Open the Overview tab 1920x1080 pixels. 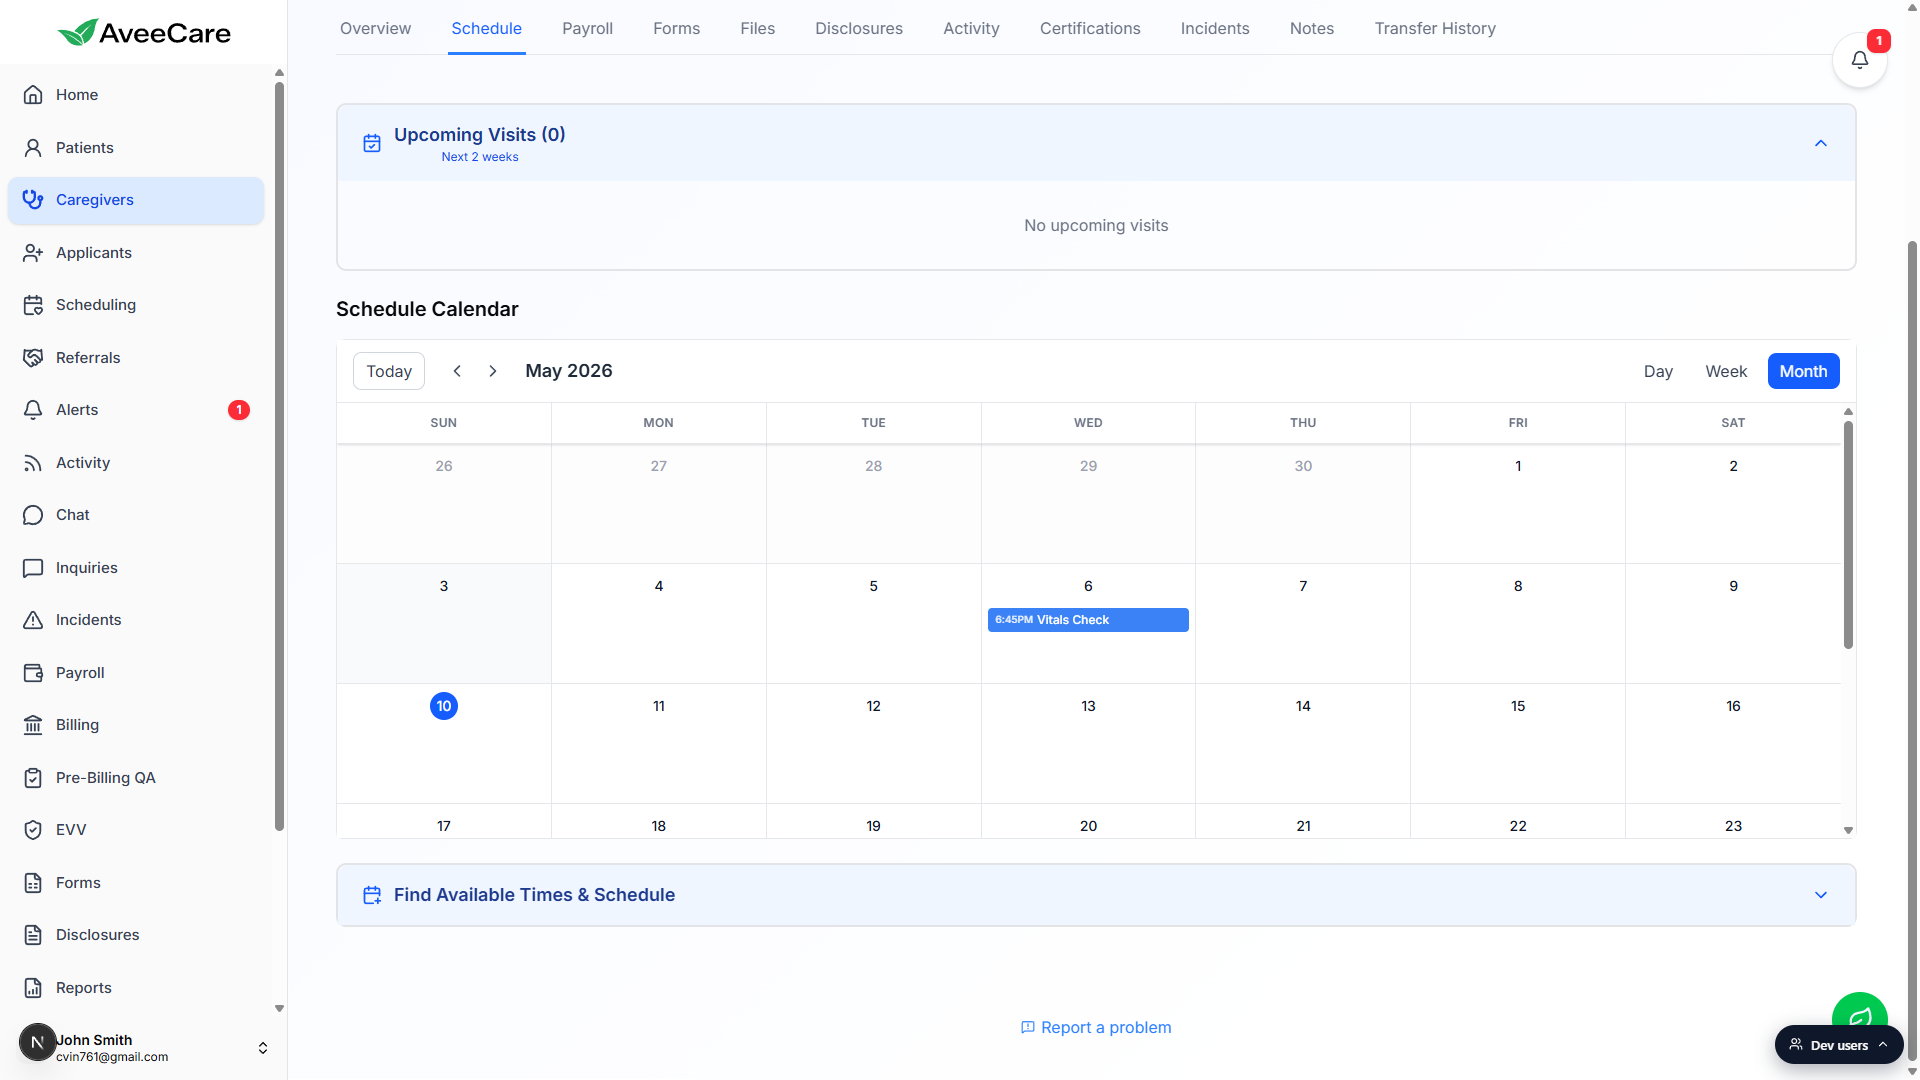pyautogui.click(x=375, y=28)
